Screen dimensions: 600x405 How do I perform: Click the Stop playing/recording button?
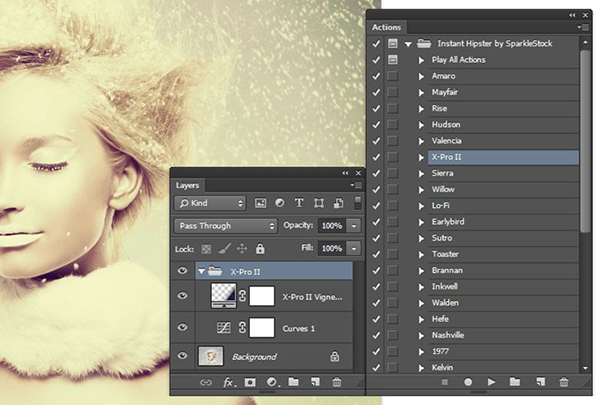click(443, 382)
